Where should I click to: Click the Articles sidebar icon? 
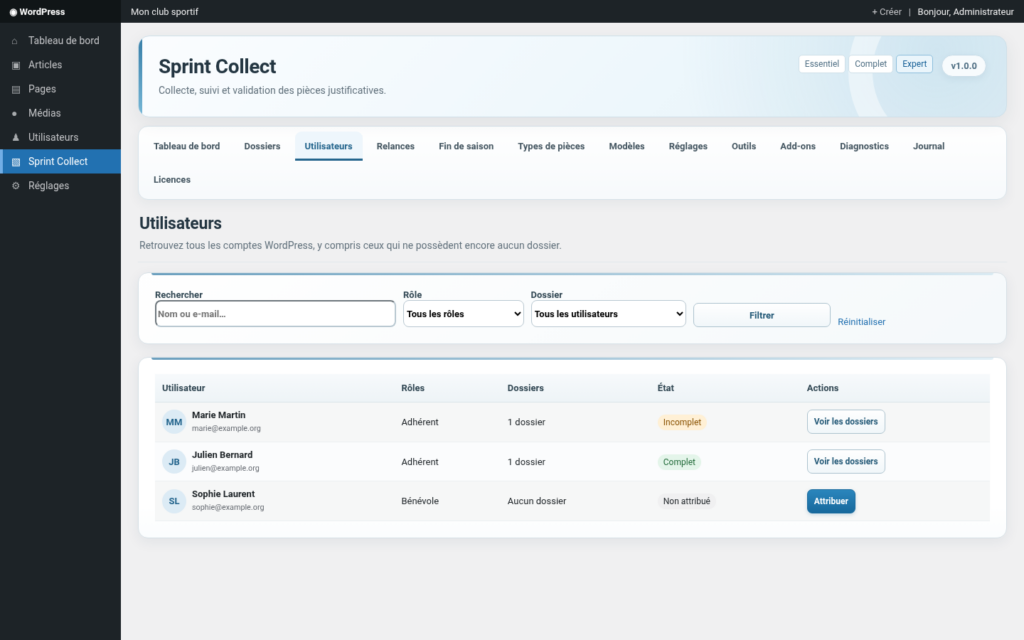(16, 65)
